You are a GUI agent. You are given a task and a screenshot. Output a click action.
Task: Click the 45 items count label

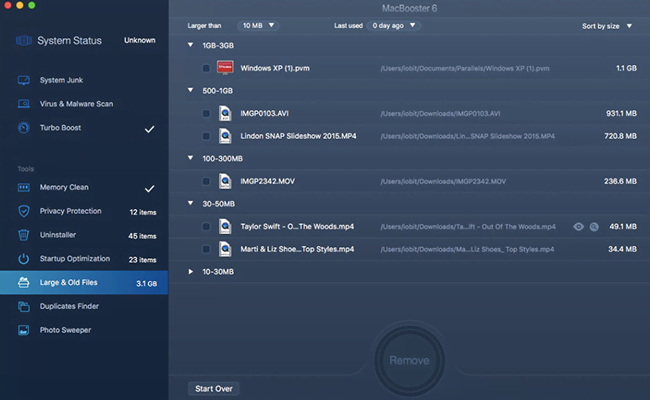(x=142, y=236)
